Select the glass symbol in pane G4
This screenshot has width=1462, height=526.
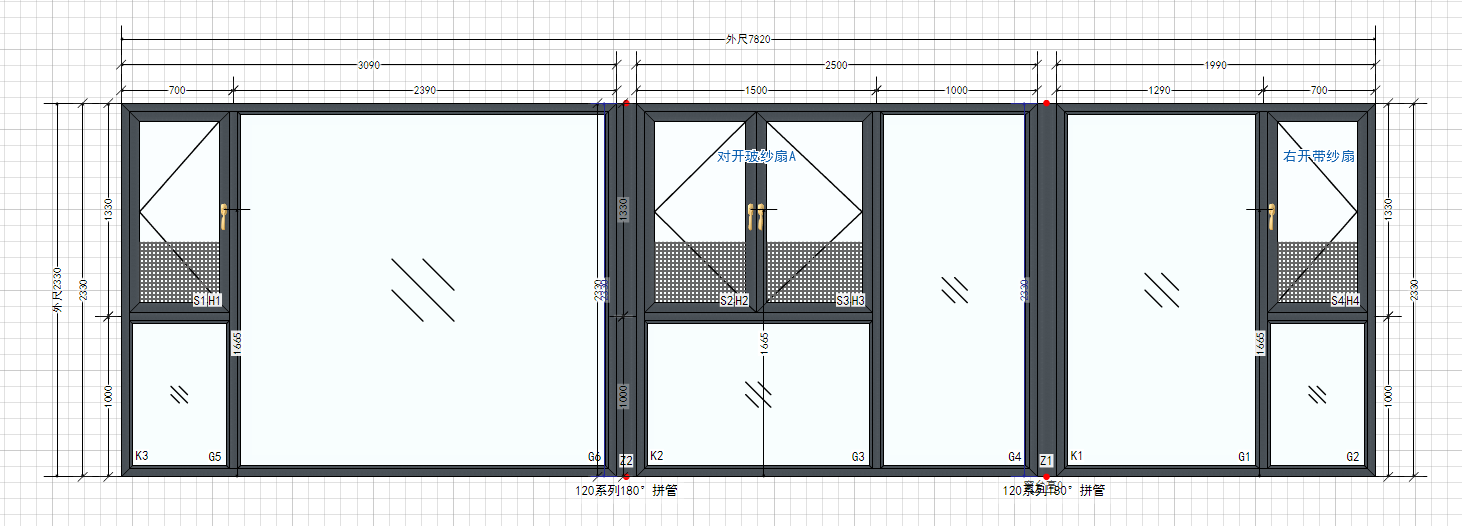(x=955, y=290)
